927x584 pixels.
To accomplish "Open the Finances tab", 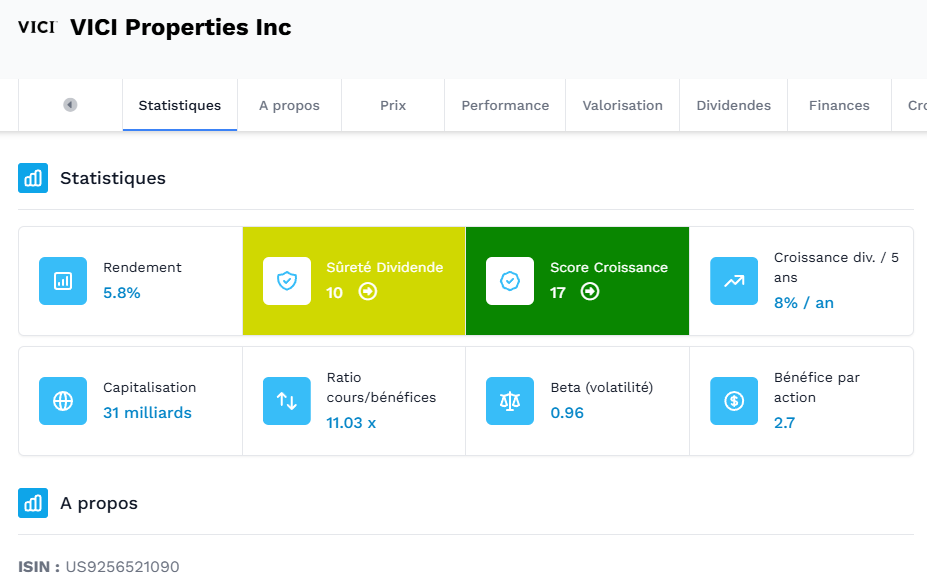I will tap(839, 105).
